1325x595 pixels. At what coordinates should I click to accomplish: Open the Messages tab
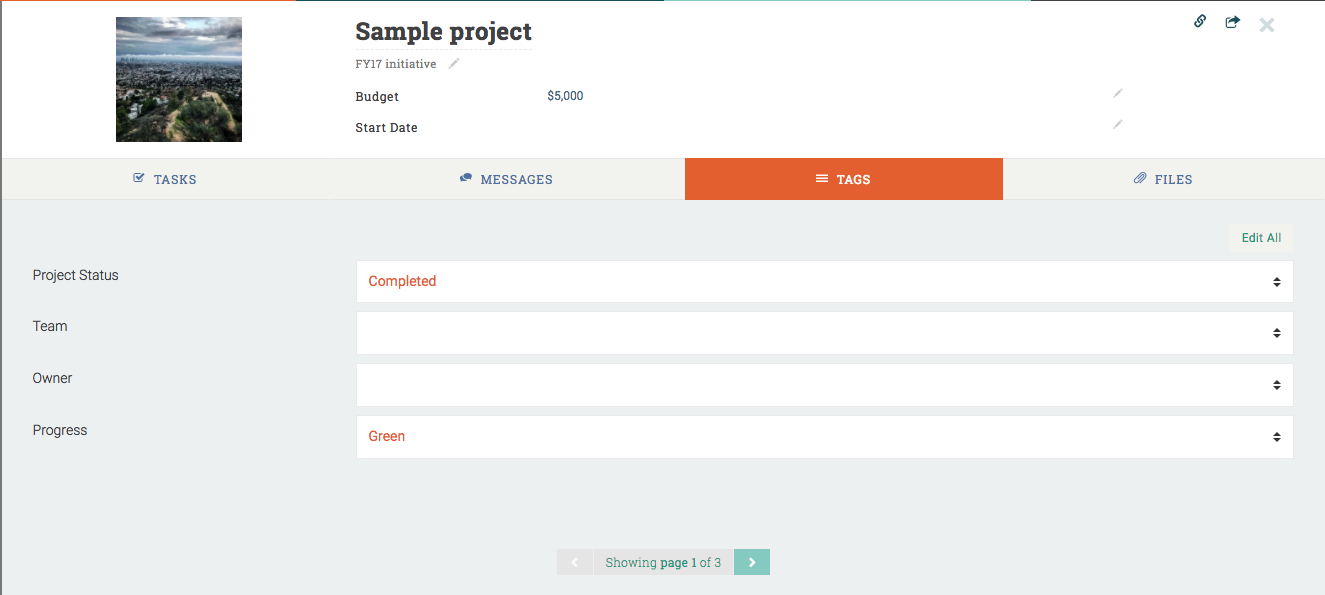[x=507, y=180]
